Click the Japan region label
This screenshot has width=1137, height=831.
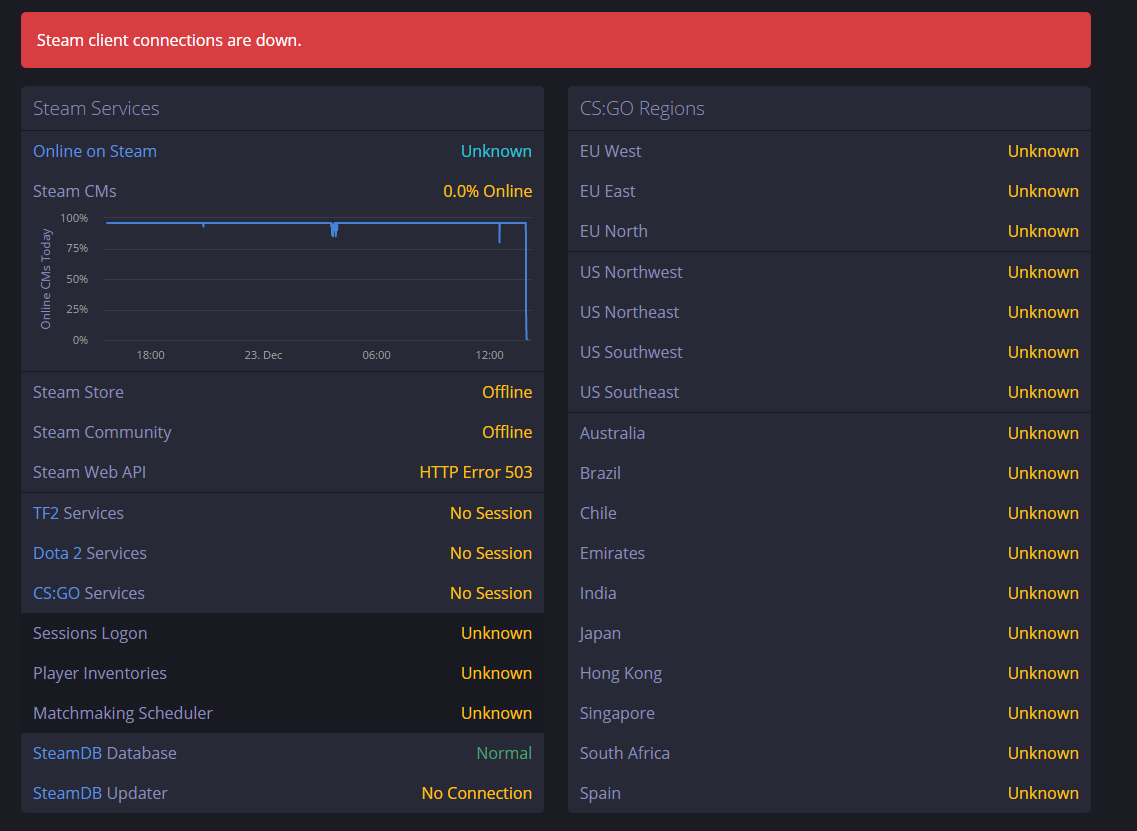[x=600, y=633]
